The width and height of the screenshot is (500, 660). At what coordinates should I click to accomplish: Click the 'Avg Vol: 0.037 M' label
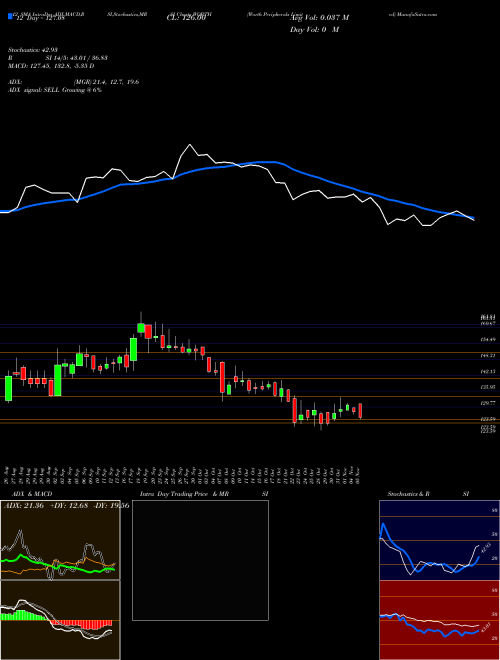pyautogui.click(x=319, y=18)
